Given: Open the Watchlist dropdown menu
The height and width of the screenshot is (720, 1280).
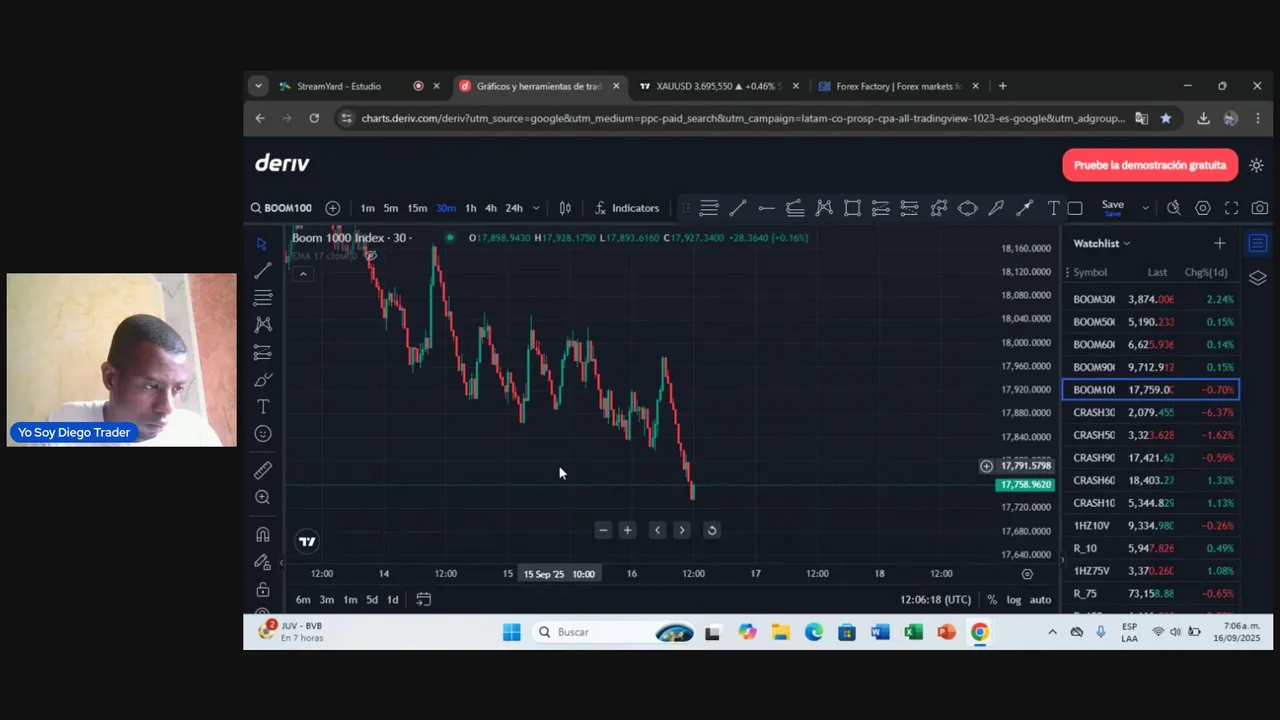Looking at the screenshot, I should 1101,243.
